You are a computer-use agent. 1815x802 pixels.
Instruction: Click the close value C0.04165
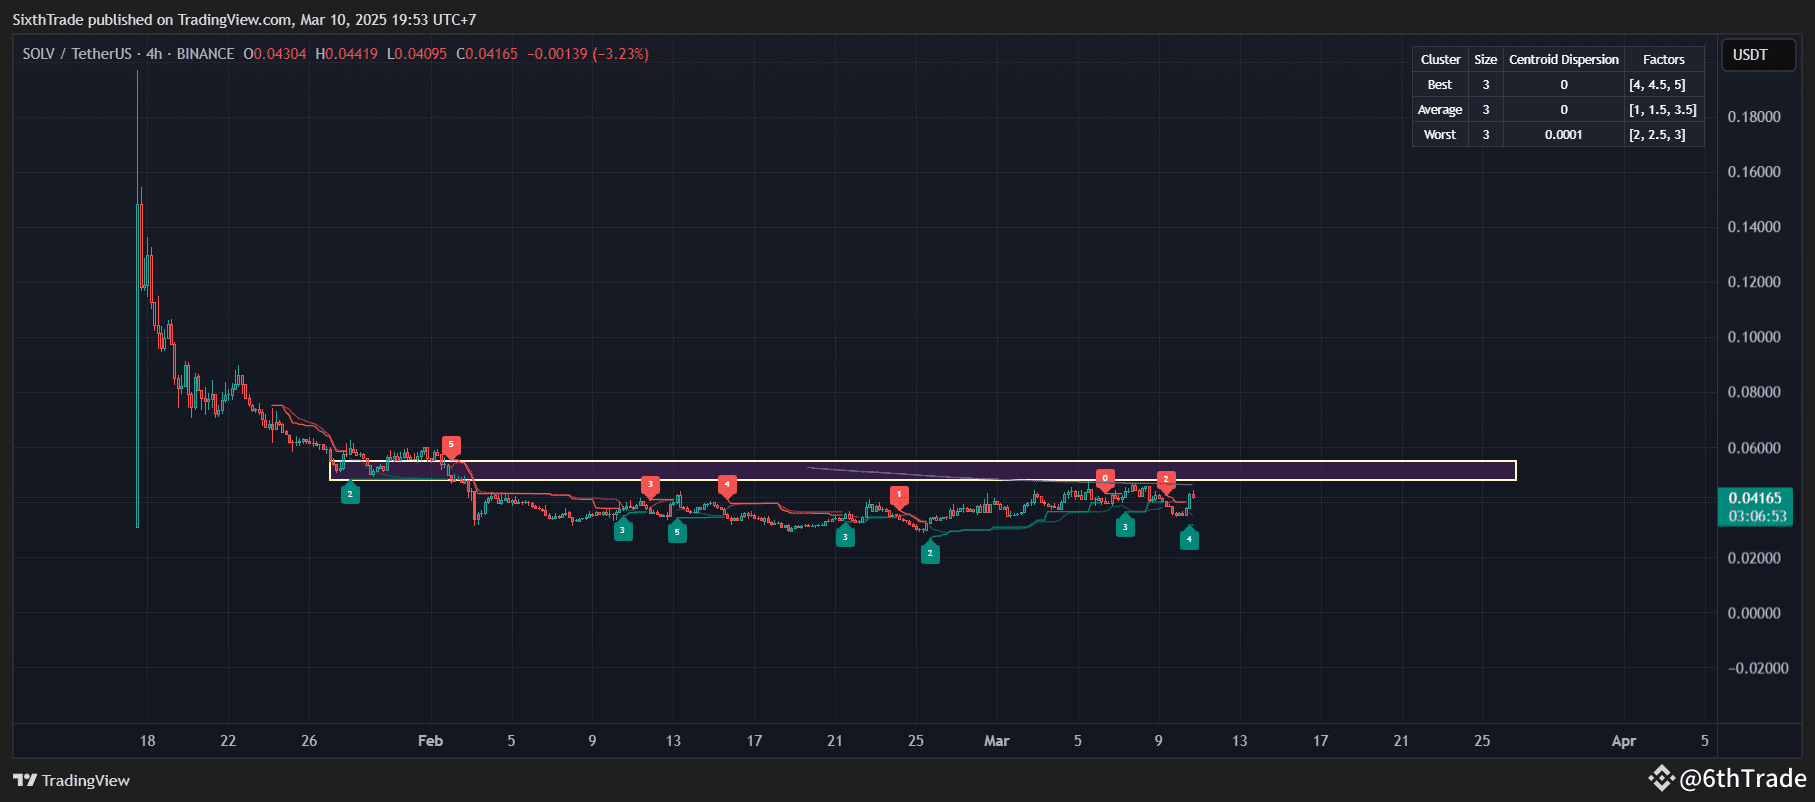tap(487, 54)
